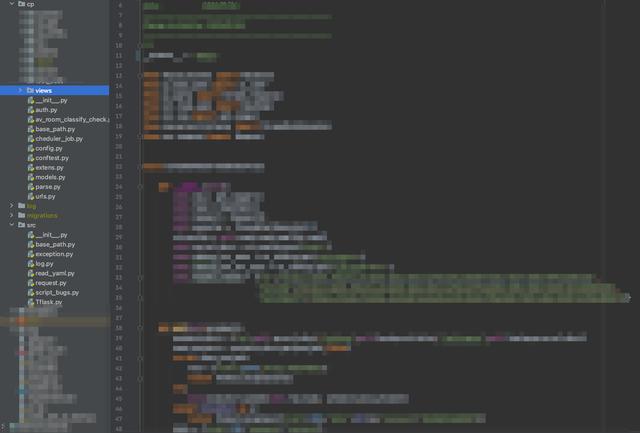Click the Python icon next to log.py
Screen dimensions: 640x433
click(x=31, y=264)
